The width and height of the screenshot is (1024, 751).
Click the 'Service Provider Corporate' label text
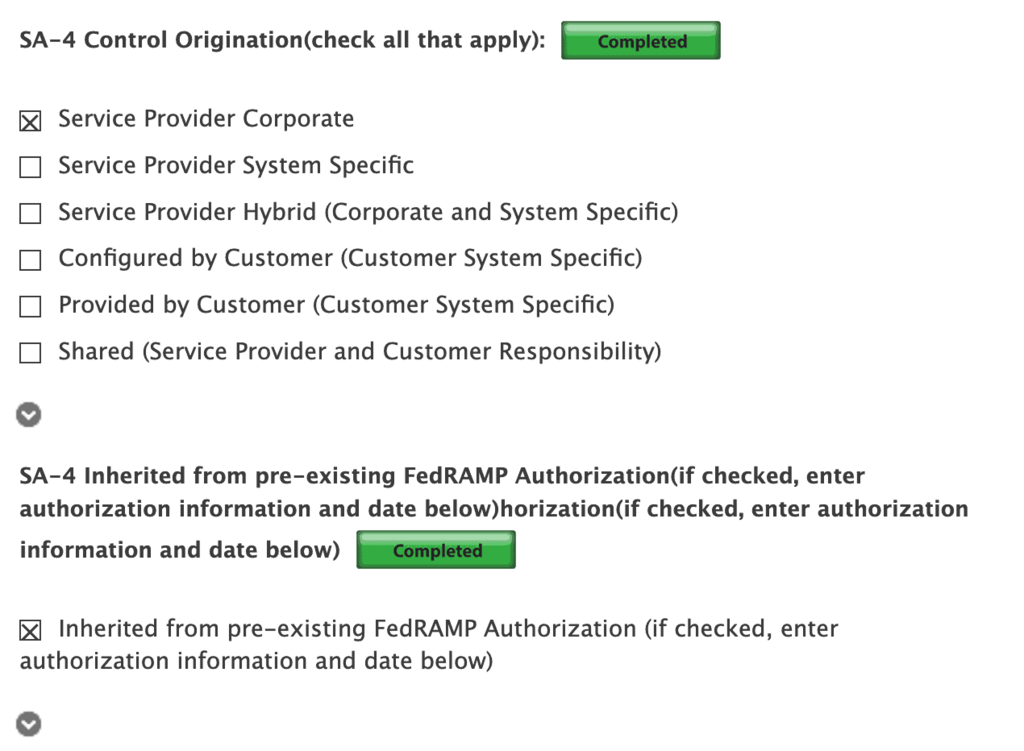click(x=206, y=119)
